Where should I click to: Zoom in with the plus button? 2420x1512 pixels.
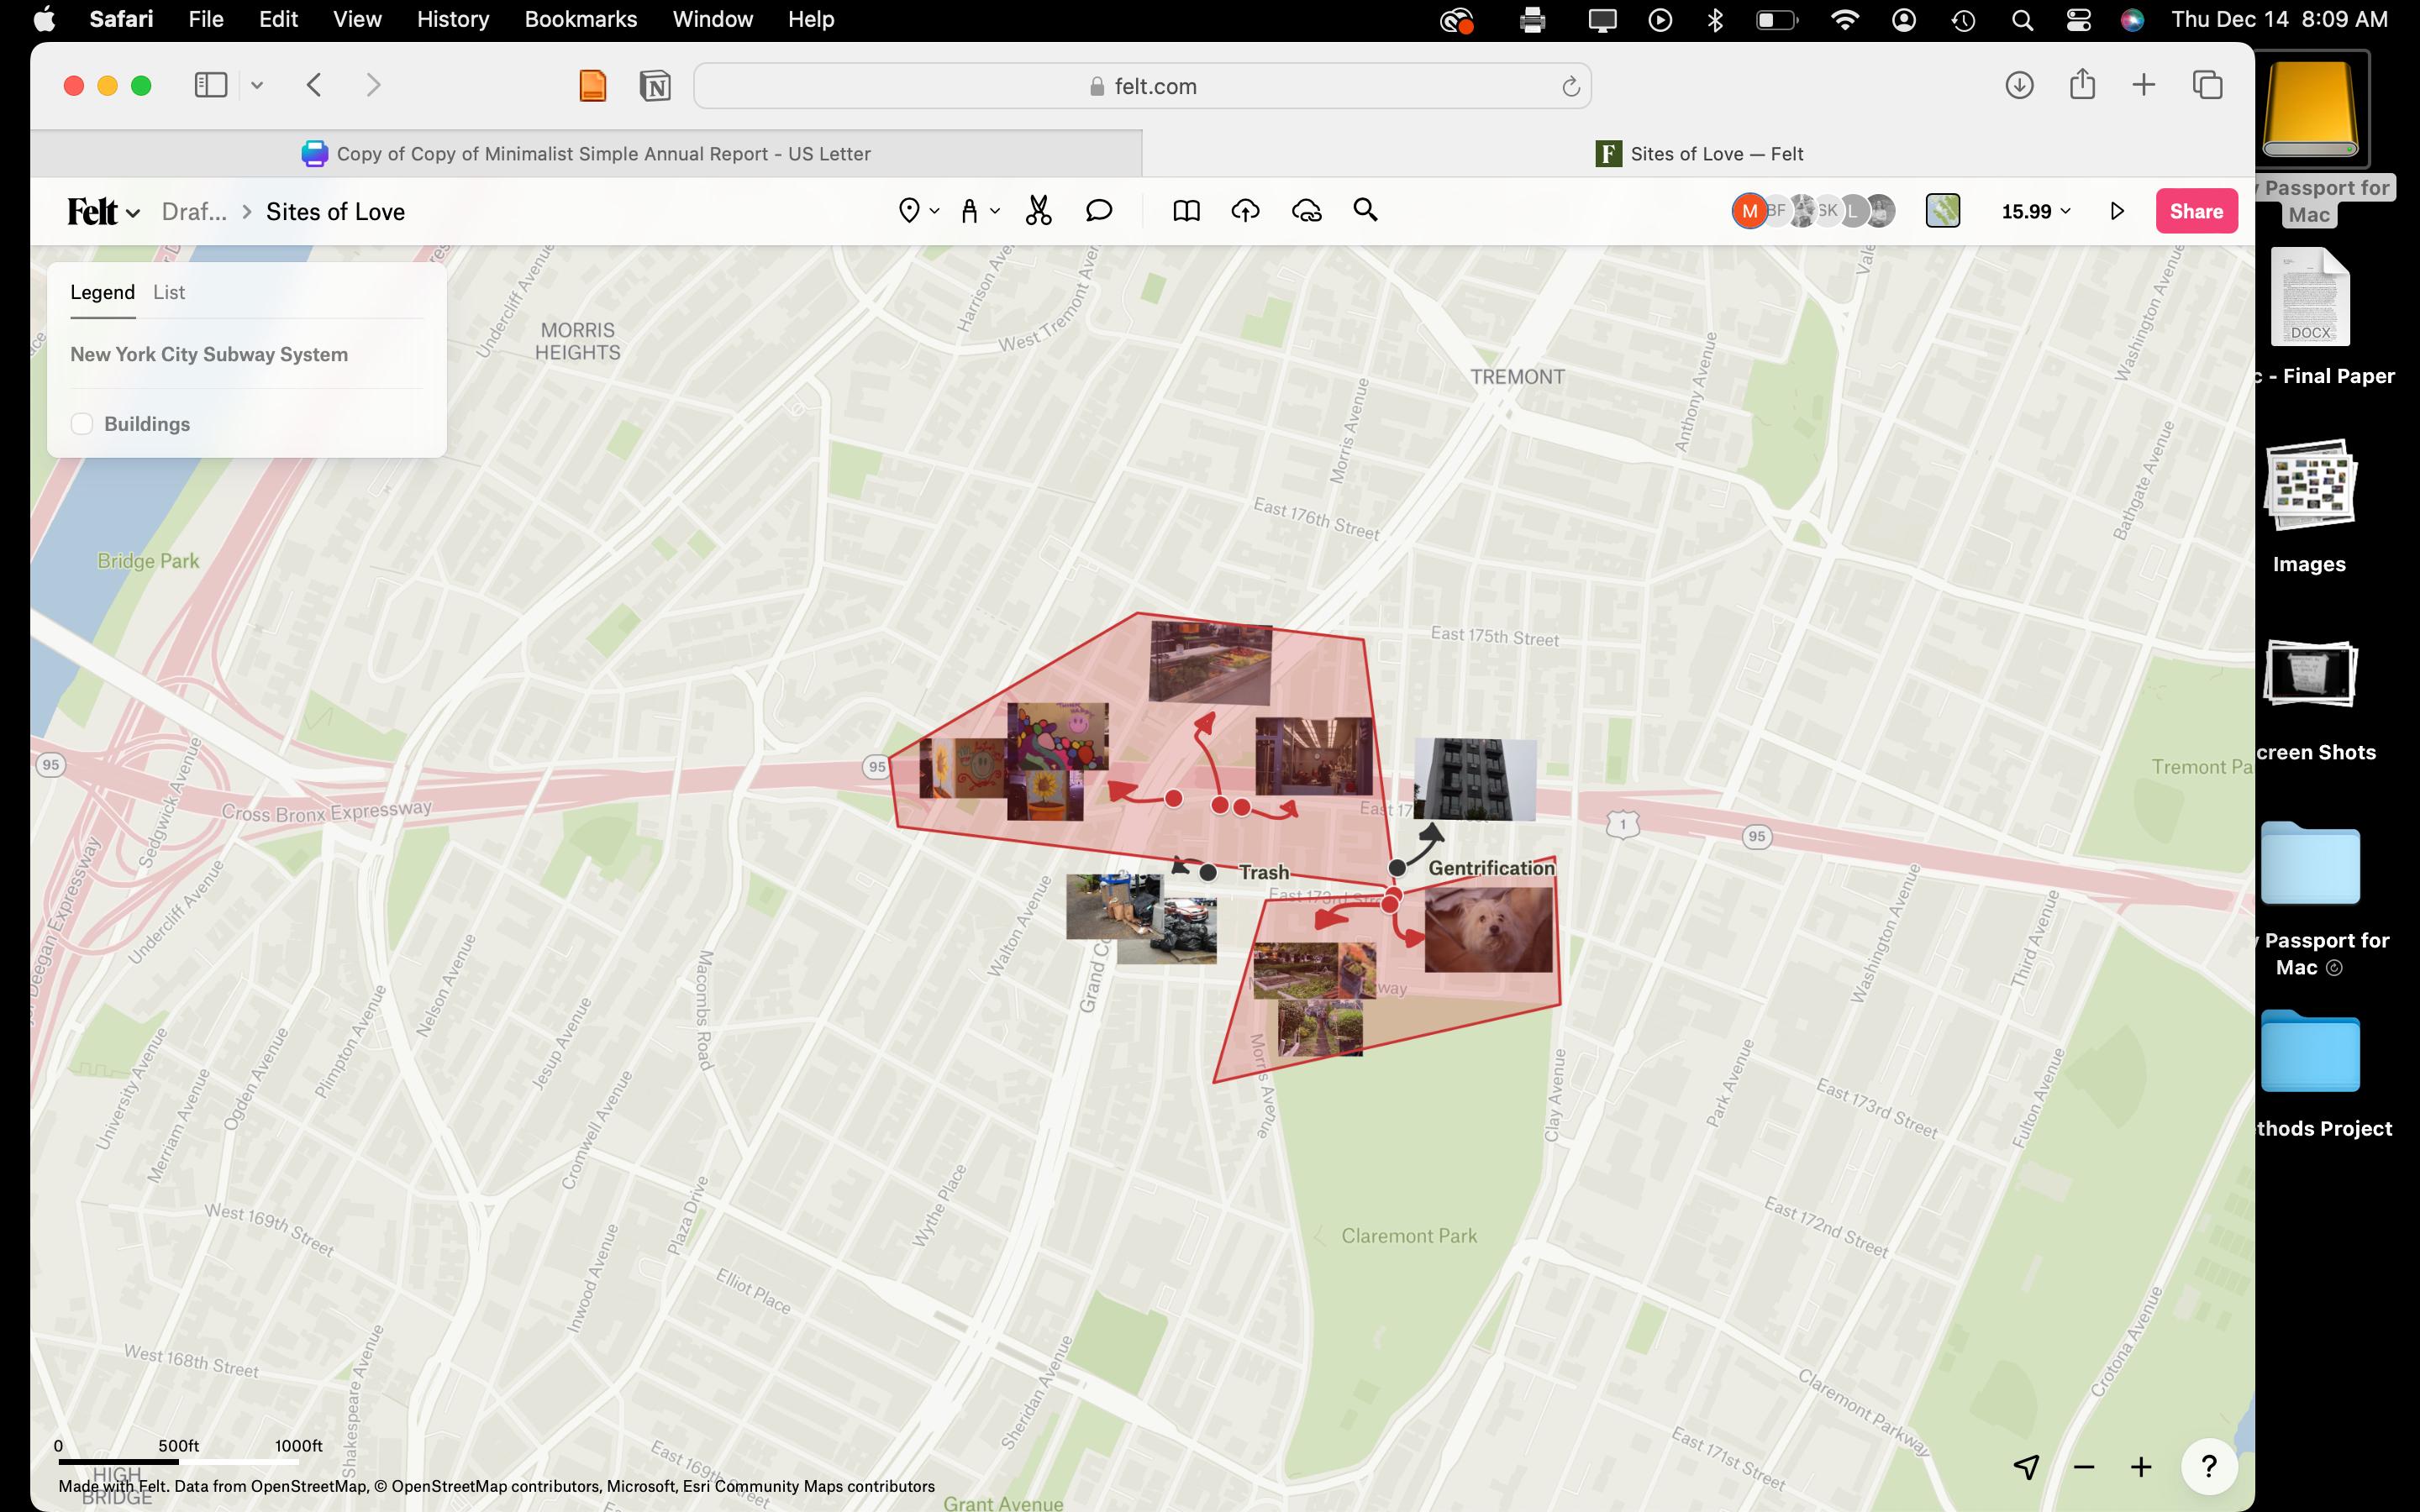2140,1466
